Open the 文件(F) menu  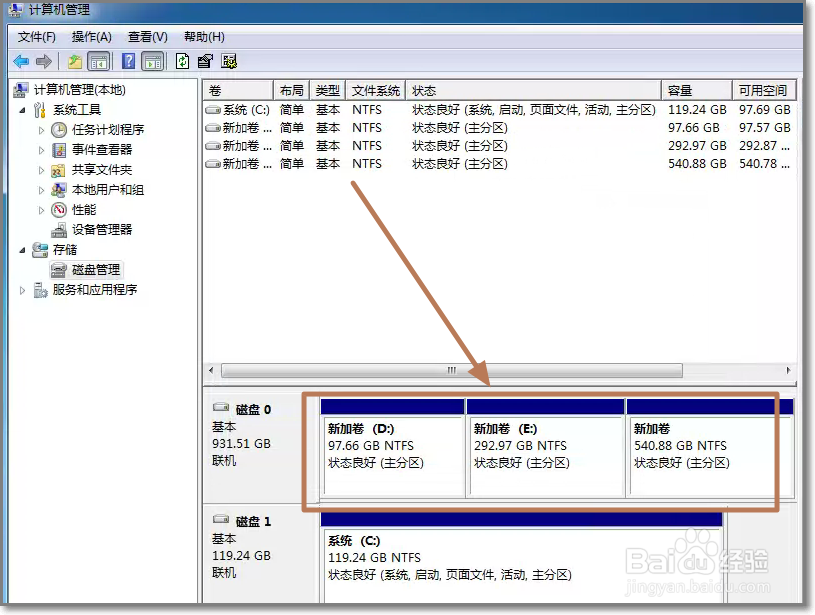36,37
